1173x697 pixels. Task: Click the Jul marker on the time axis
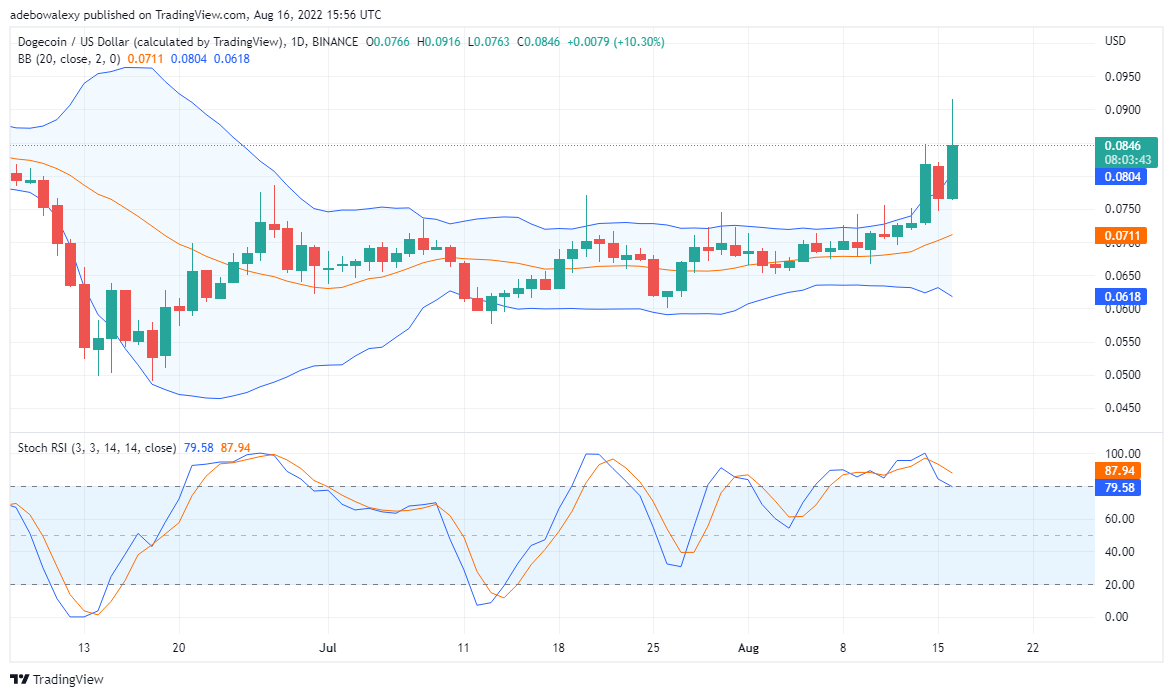(328, 648)
